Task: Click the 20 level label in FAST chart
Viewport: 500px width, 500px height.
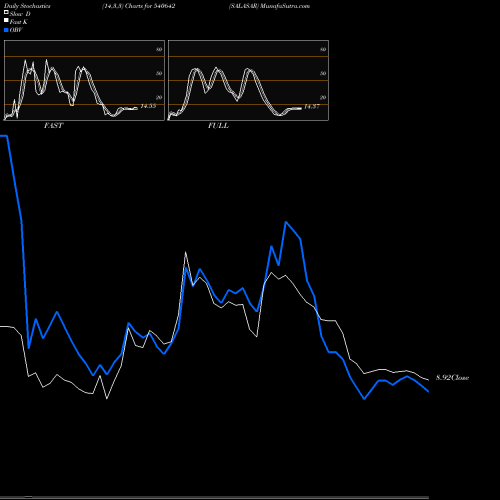Action: pyautogui.click(x=159, y=97)
